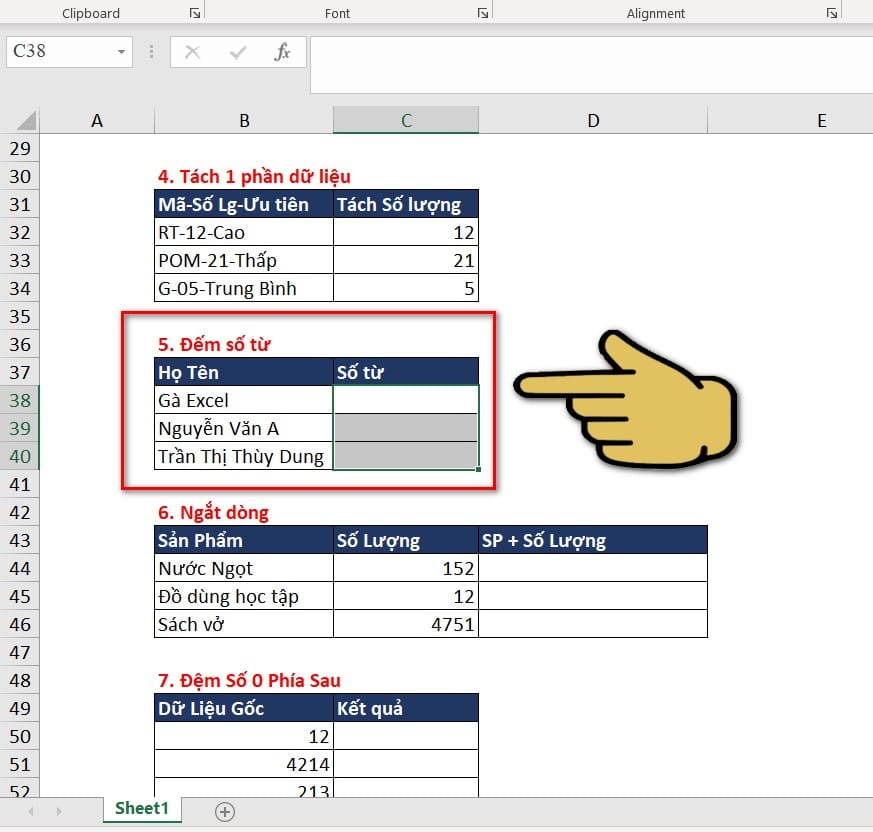Screen dimensions: 873x832
Task: Click the previous sheet navigation arrow
Action: (x=31, y=811)
